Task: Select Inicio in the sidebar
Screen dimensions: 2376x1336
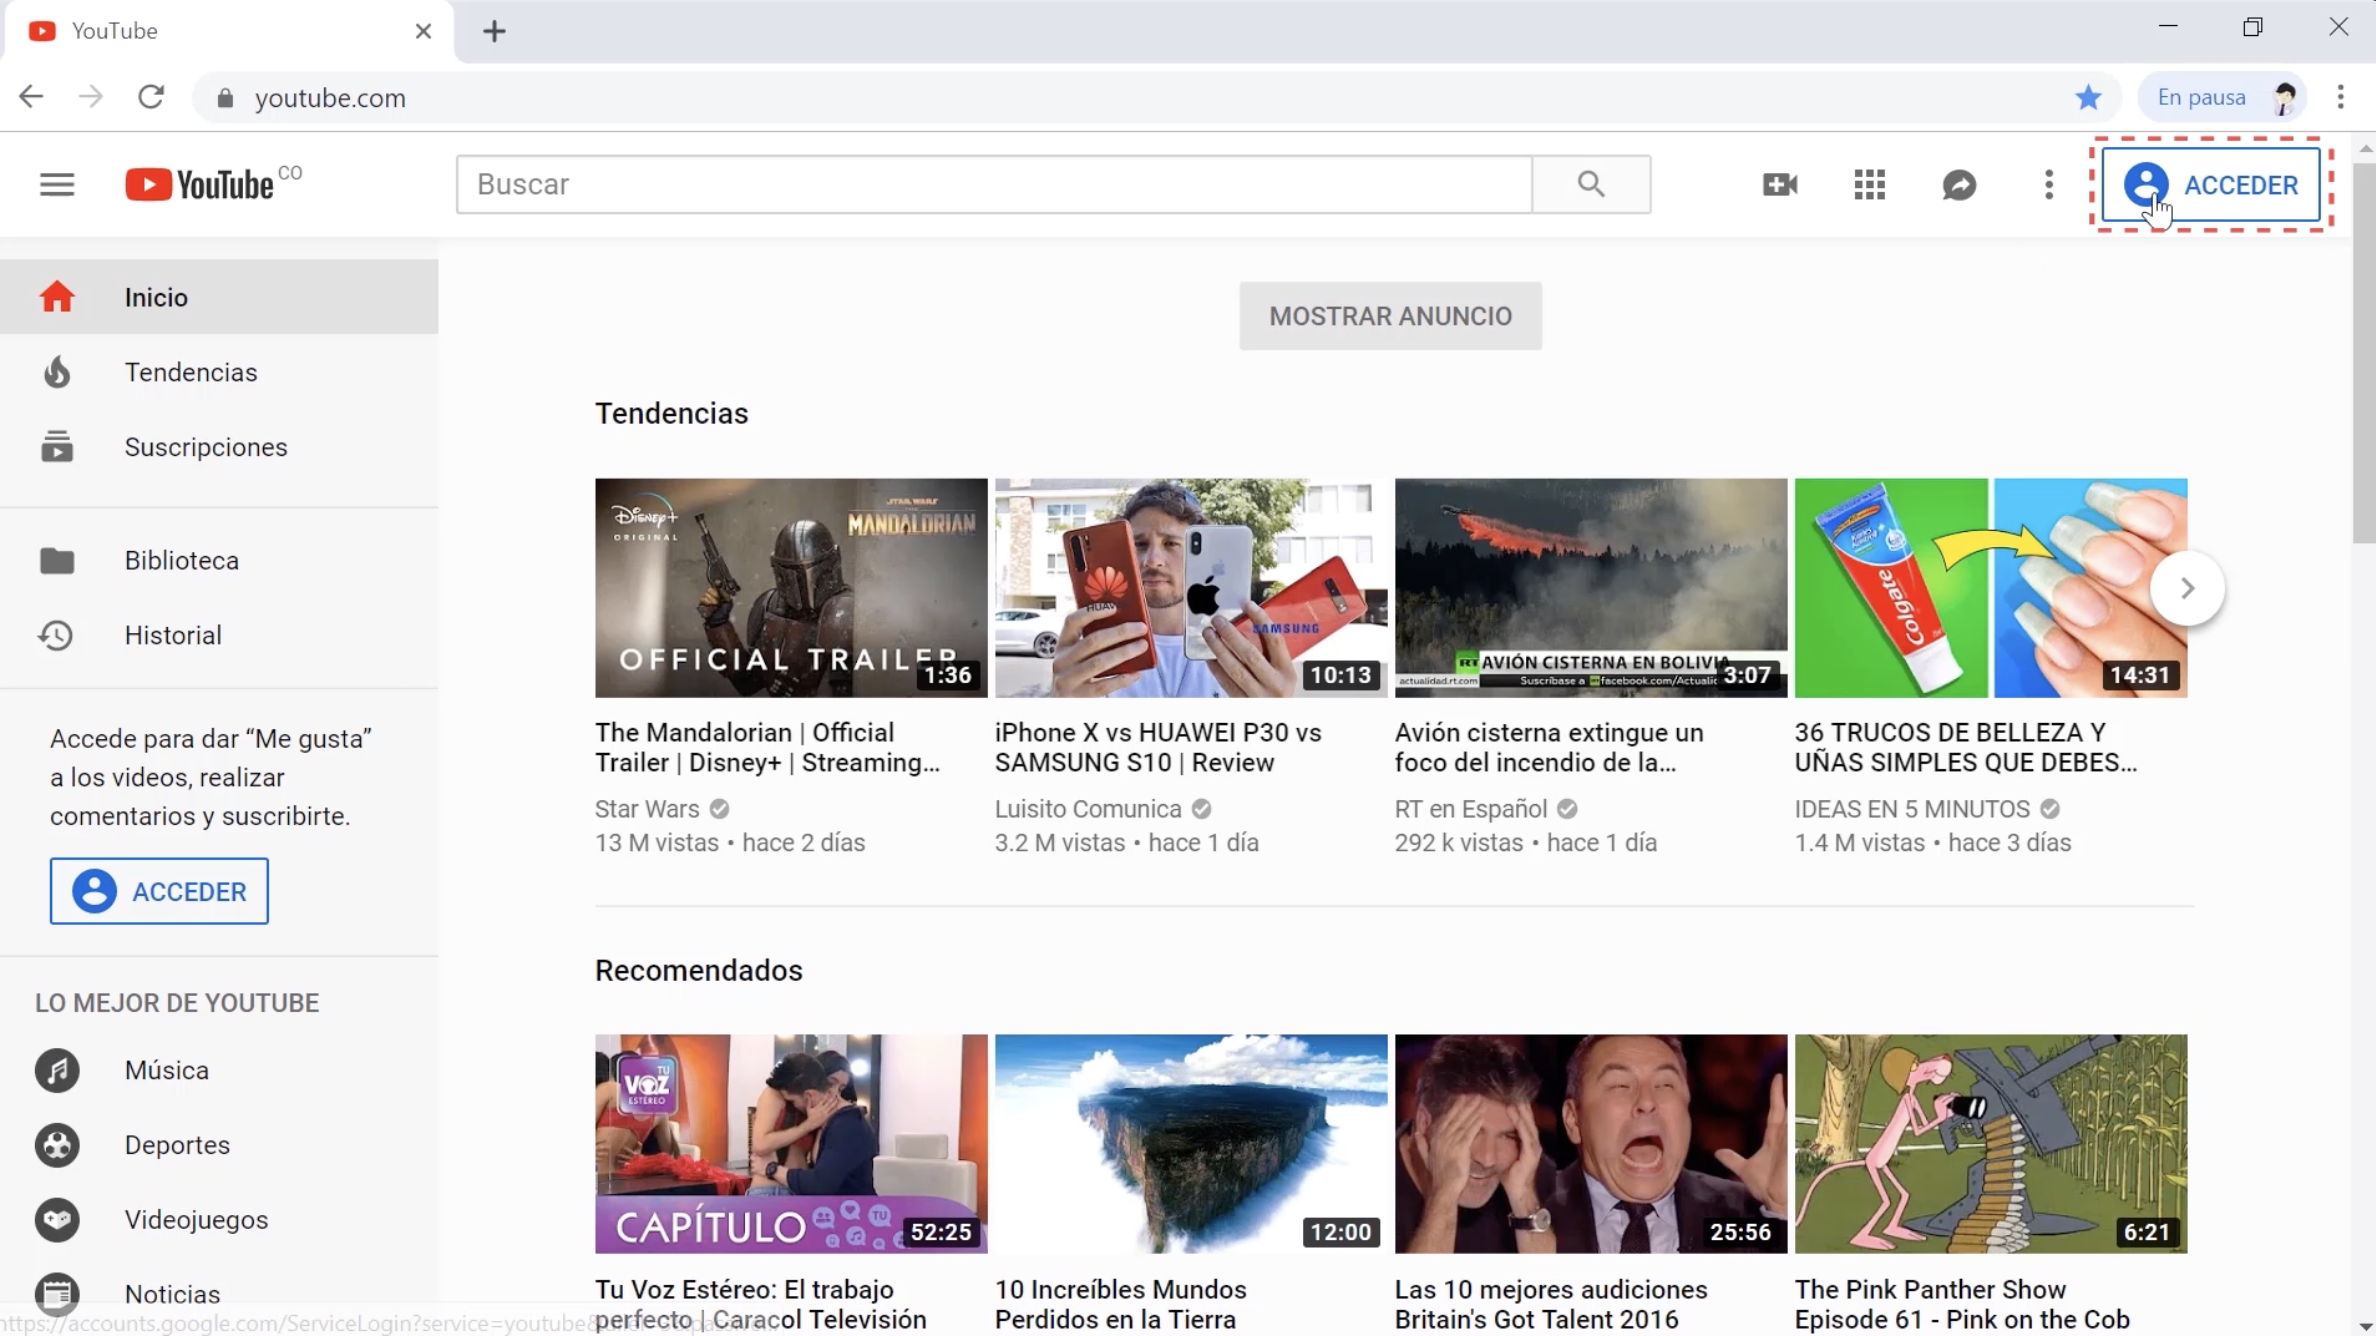Action: pos(156,297)
